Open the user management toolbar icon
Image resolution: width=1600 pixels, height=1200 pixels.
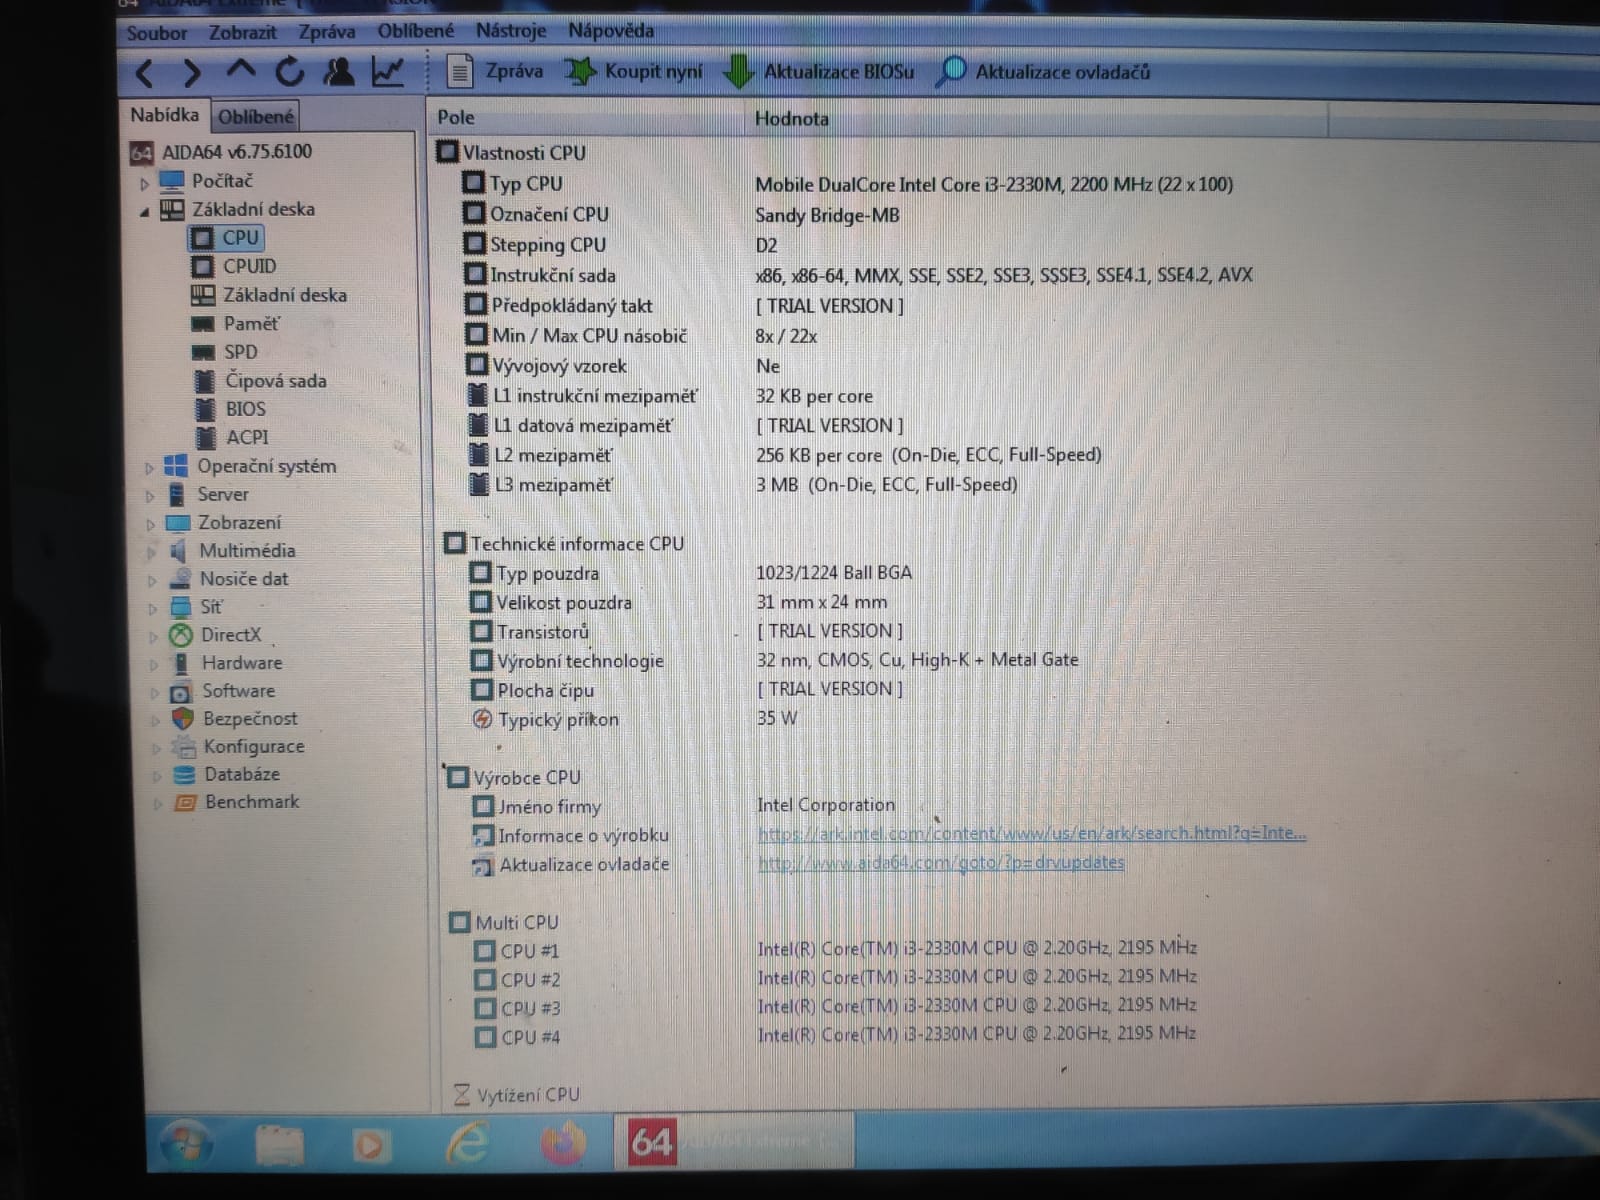pos(338,72)
